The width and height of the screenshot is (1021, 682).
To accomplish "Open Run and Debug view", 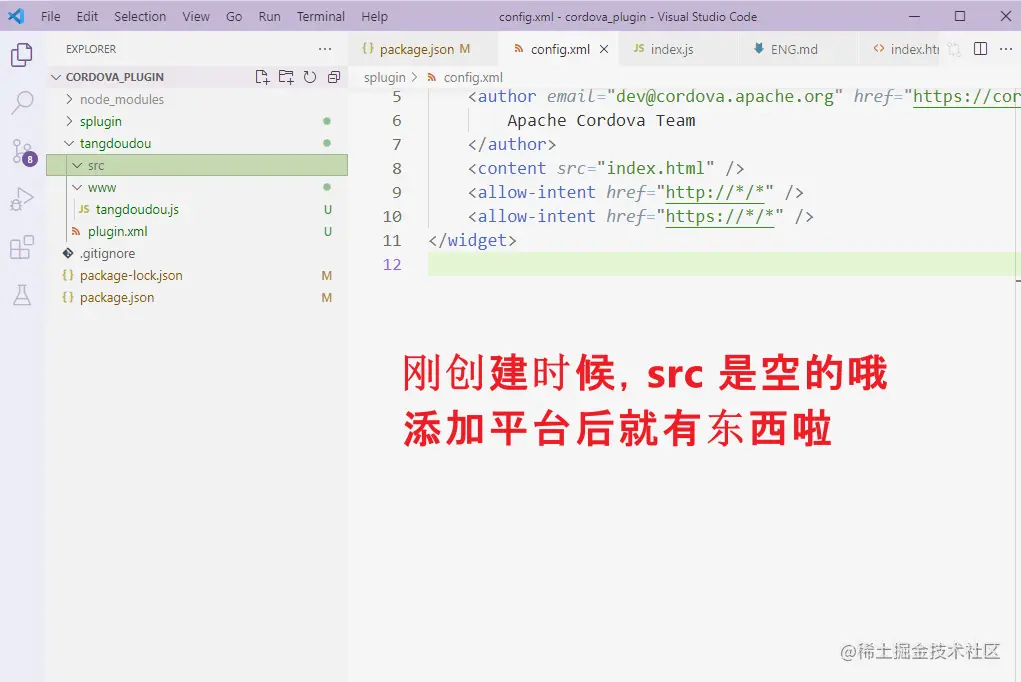I will point(21,199).
